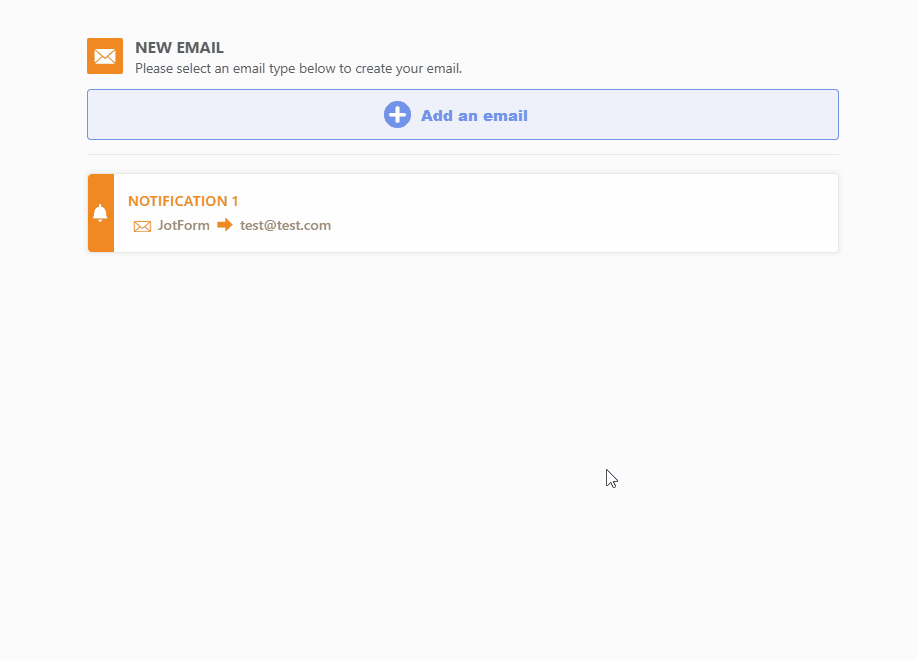Viewport: 918px width, 660px height.
Task: Click the blue plus icon
Action: point(397,114)
